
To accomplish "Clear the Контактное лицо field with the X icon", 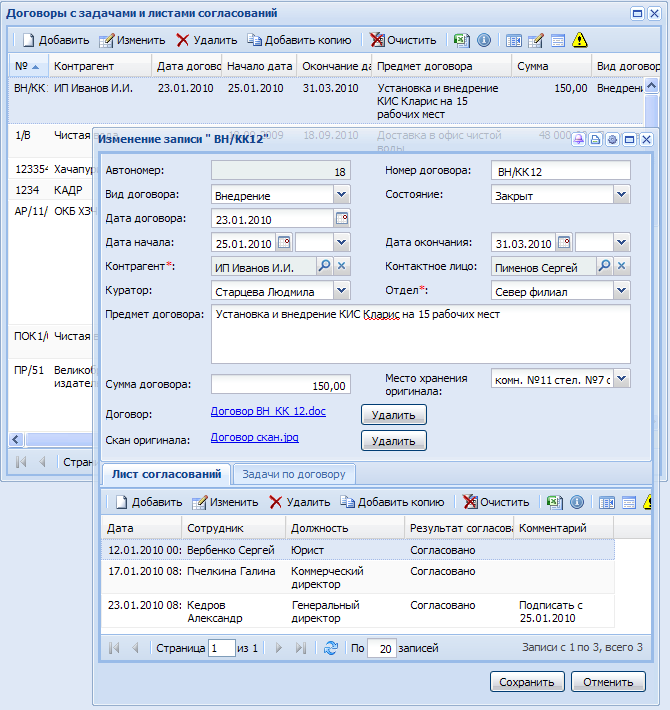I will (622, 266).
